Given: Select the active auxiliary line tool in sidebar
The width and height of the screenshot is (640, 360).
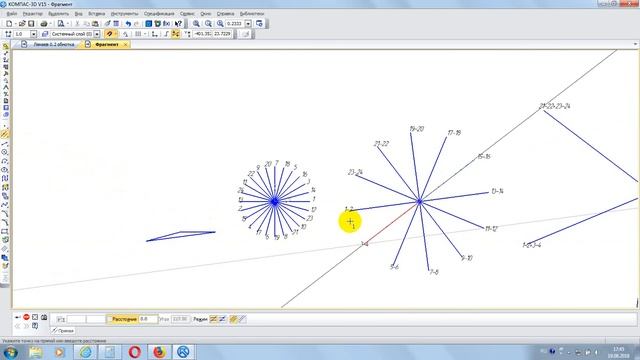Looking at the screenshot, I should click(x=5, y=134).
